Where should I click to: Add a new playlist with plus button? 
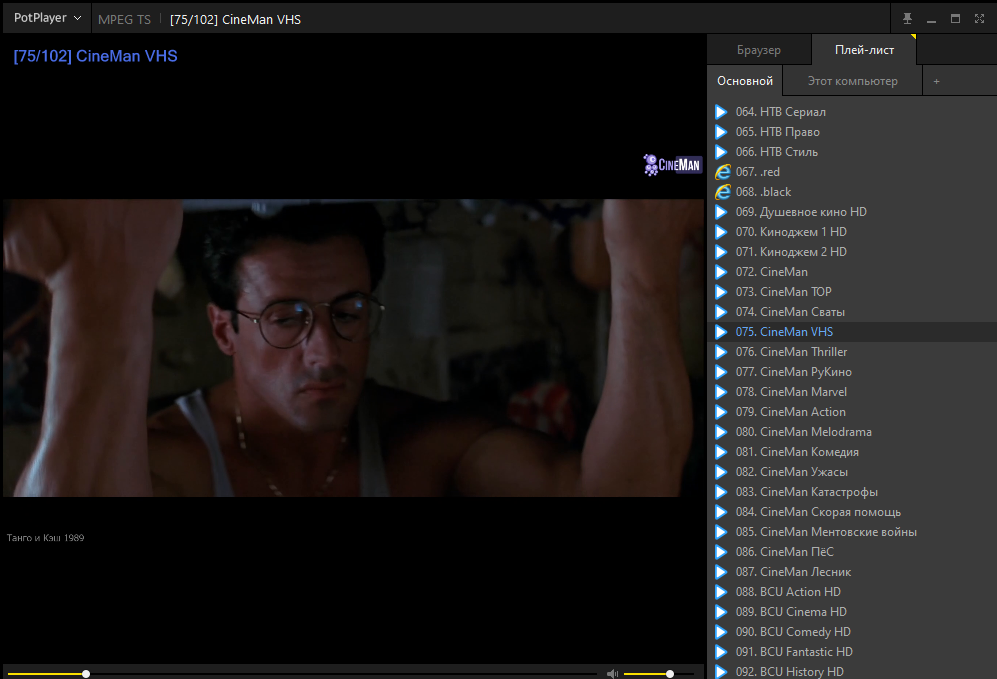[x=936, y=81]
